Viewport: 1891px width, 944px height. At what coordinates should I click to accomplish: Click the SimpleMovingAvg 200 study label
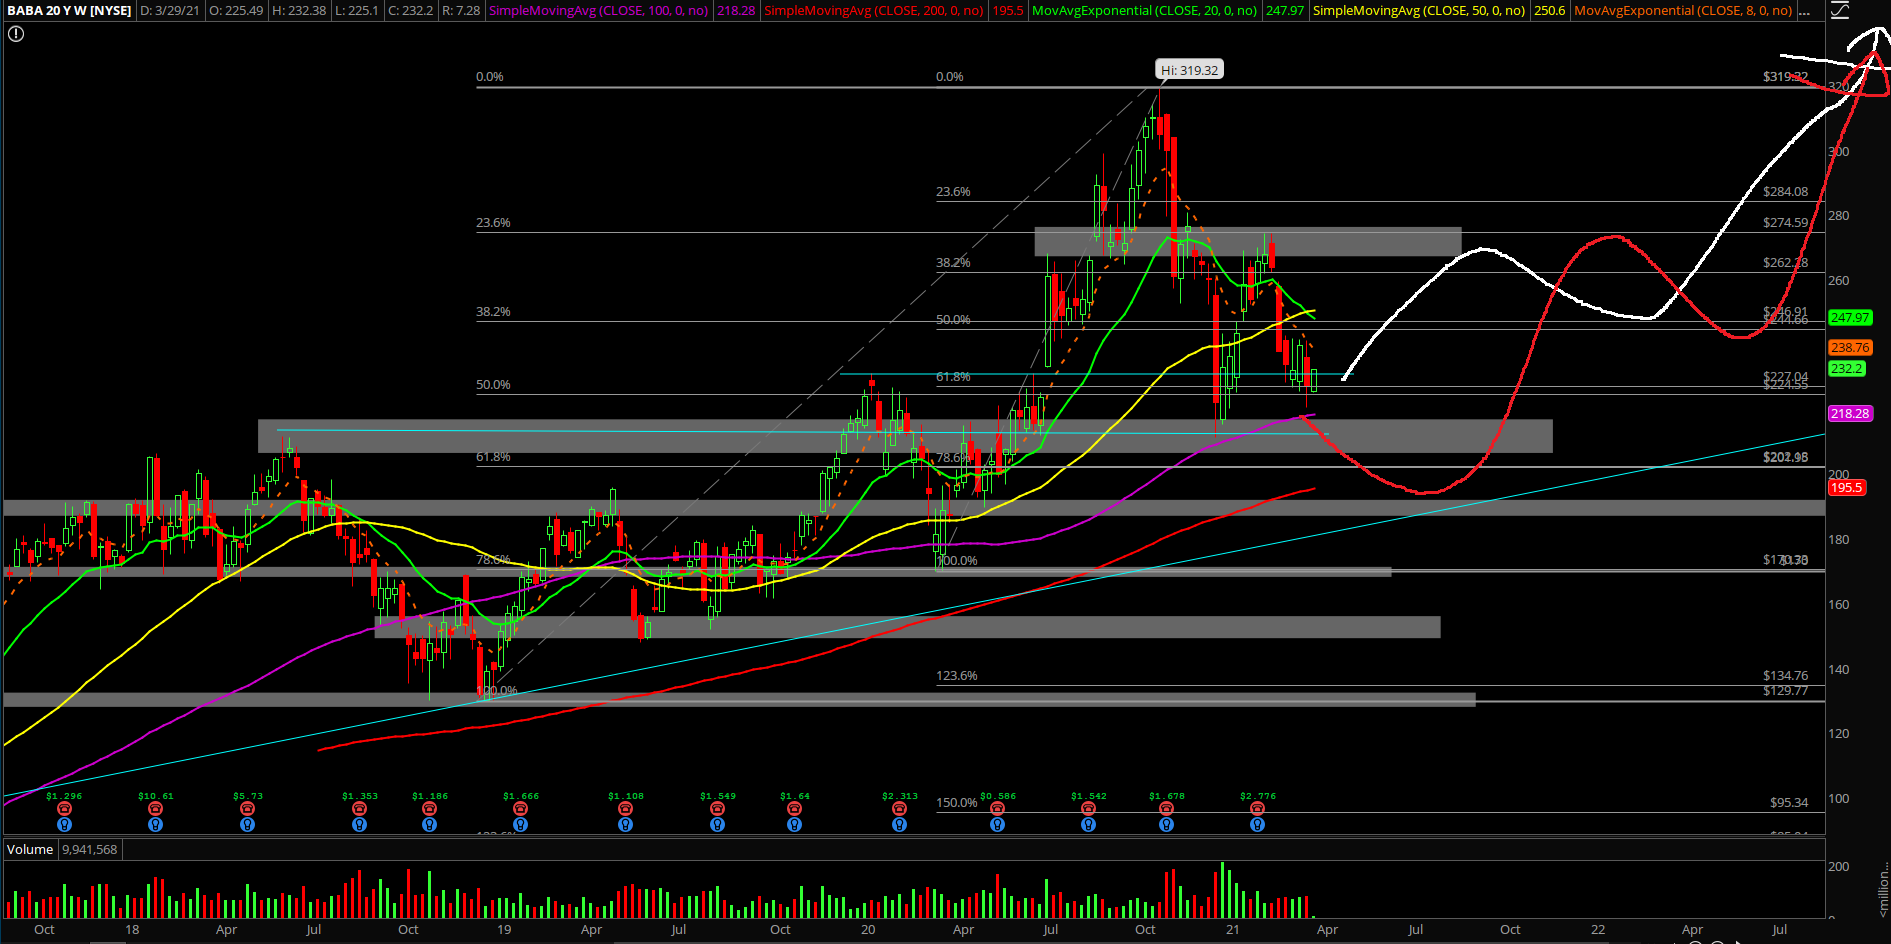coord(874,11)
